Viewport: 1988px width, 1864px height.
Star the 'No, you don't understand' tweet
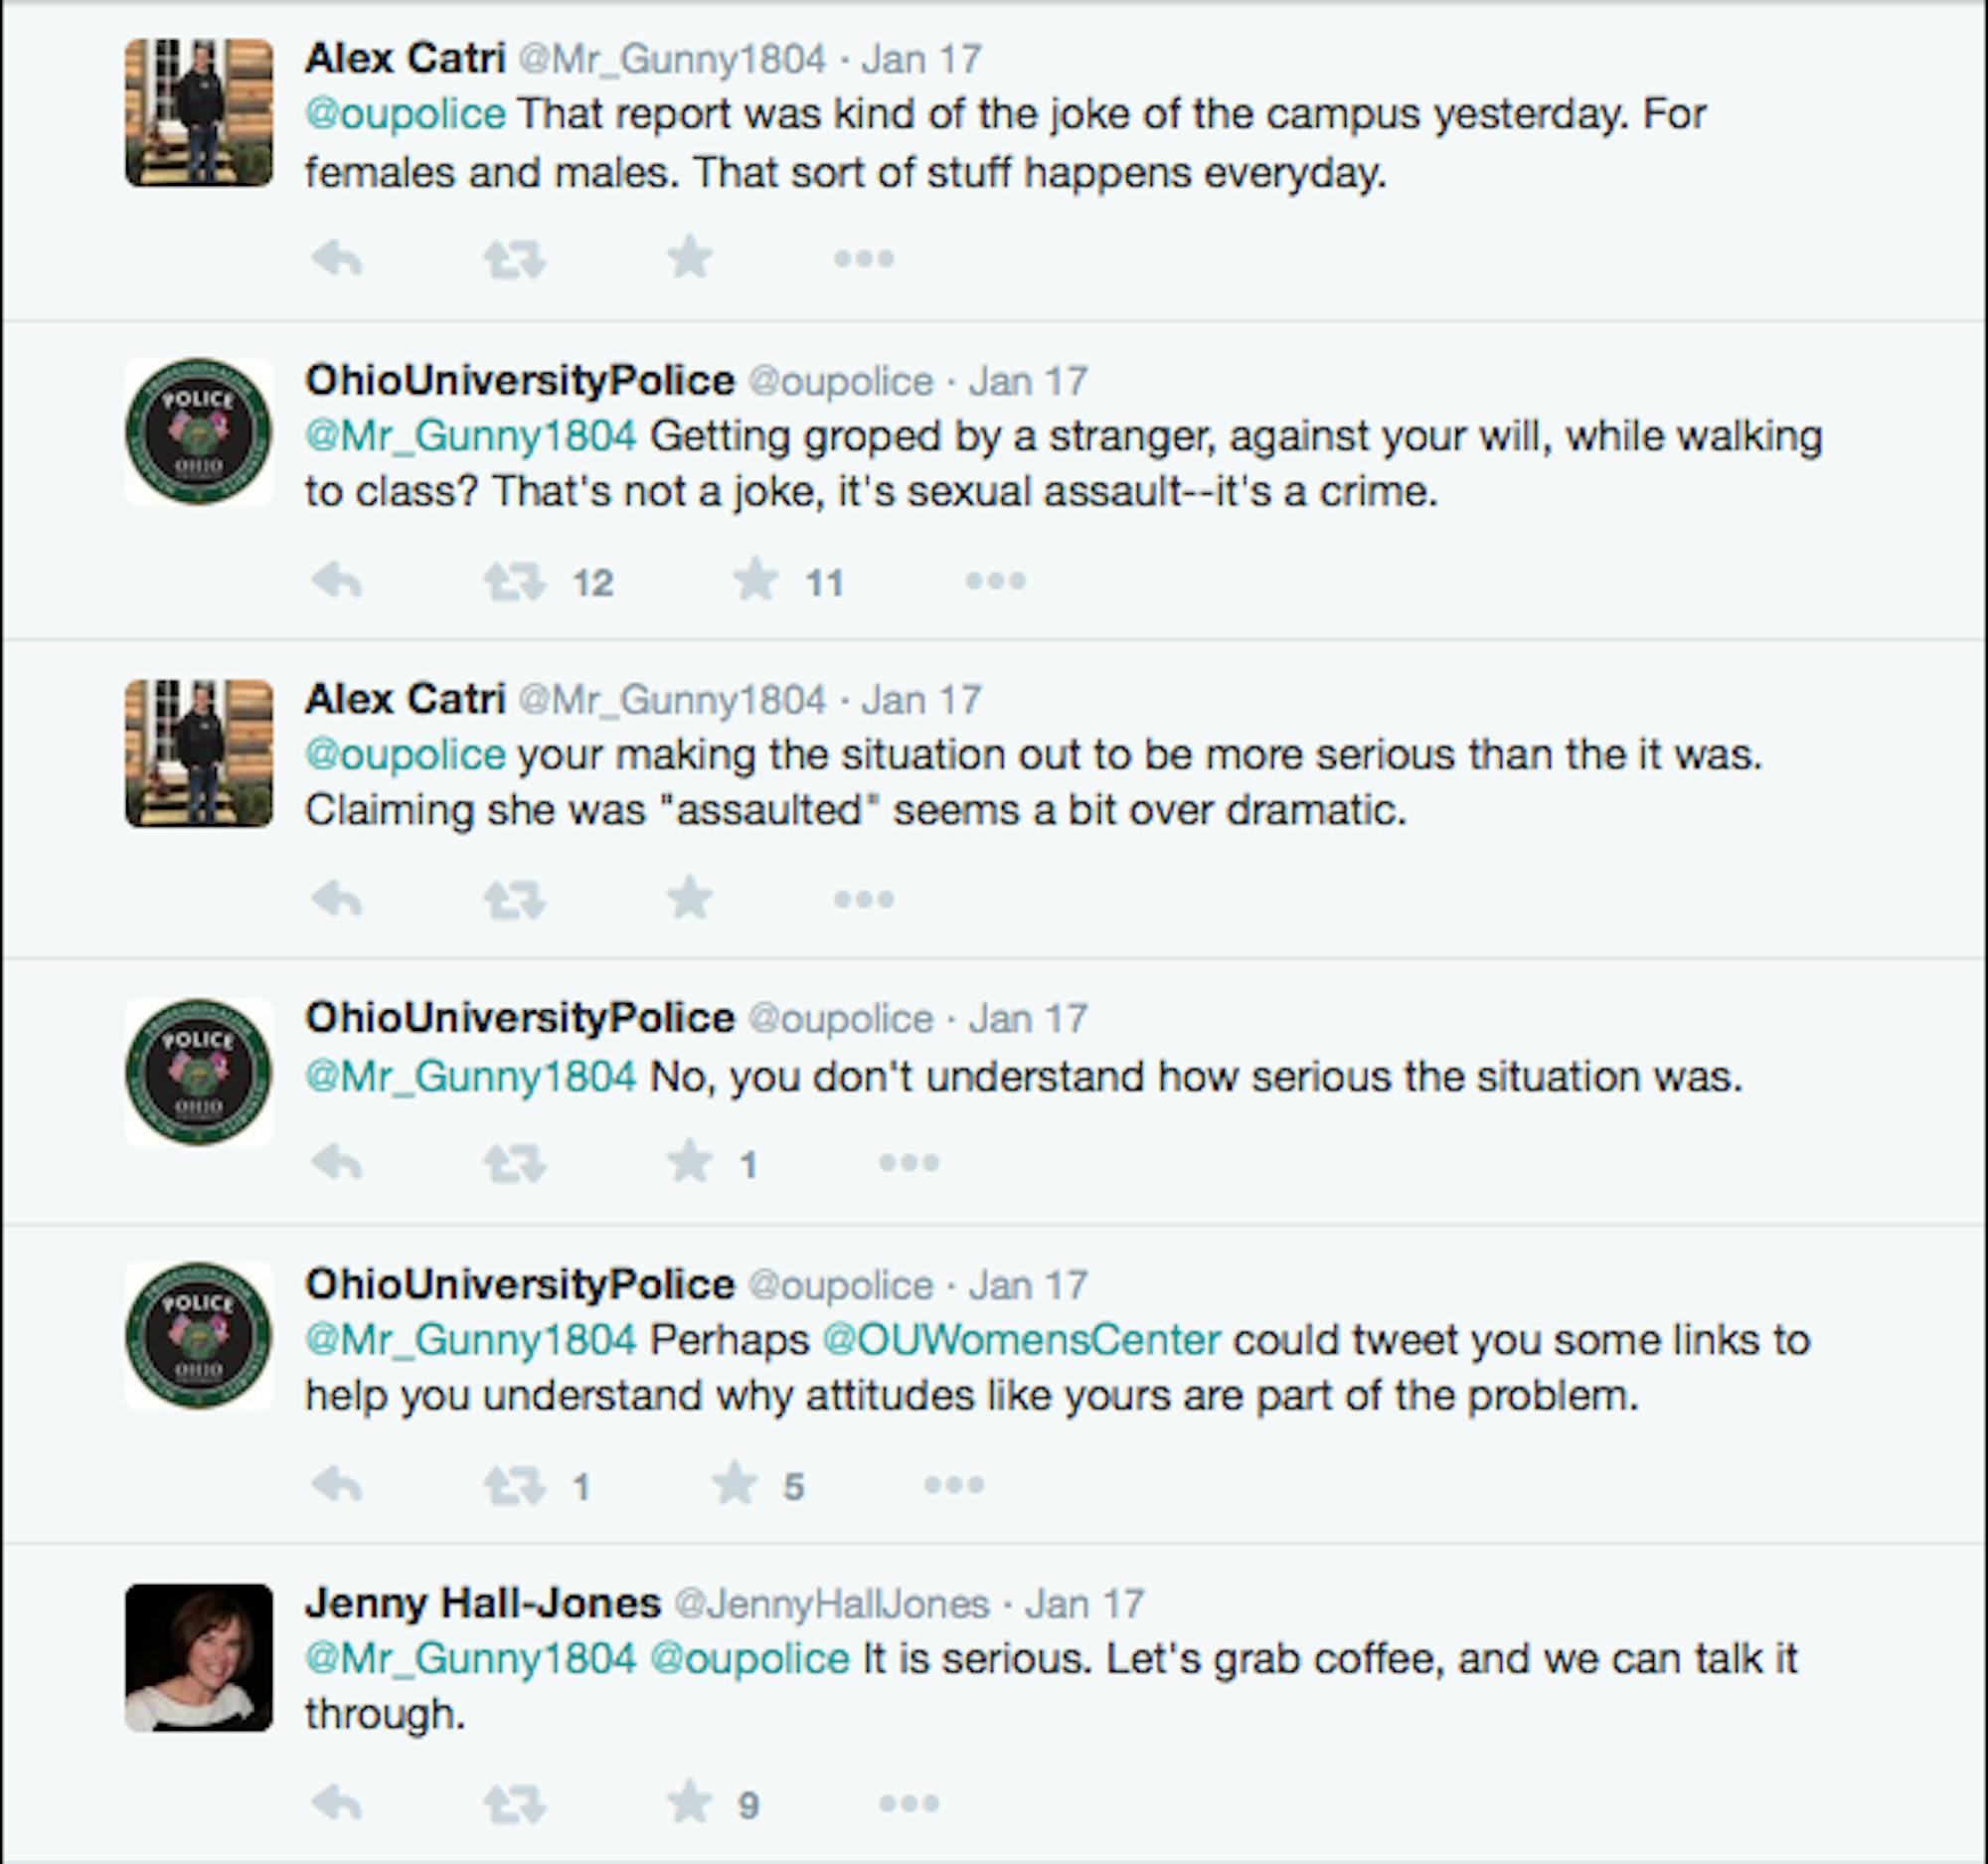[690, 1162]
